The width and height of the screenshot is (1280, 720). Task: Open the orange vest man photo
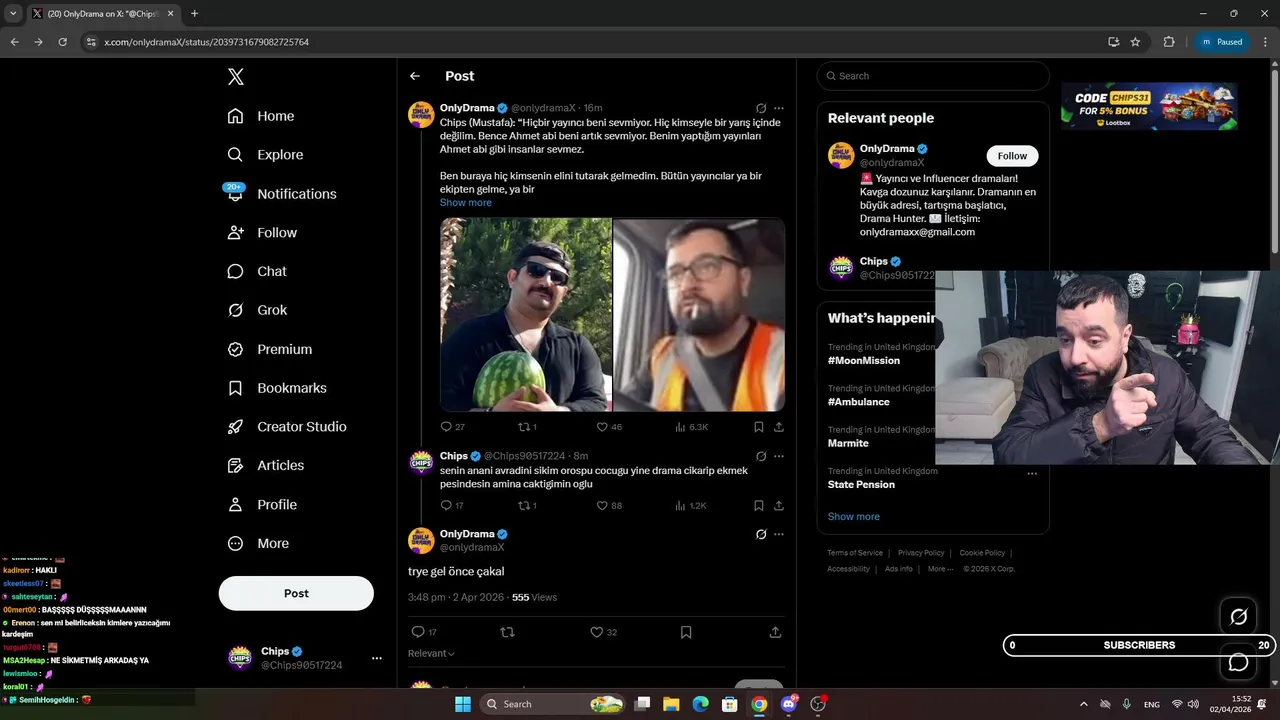click(x=699, y=314)
